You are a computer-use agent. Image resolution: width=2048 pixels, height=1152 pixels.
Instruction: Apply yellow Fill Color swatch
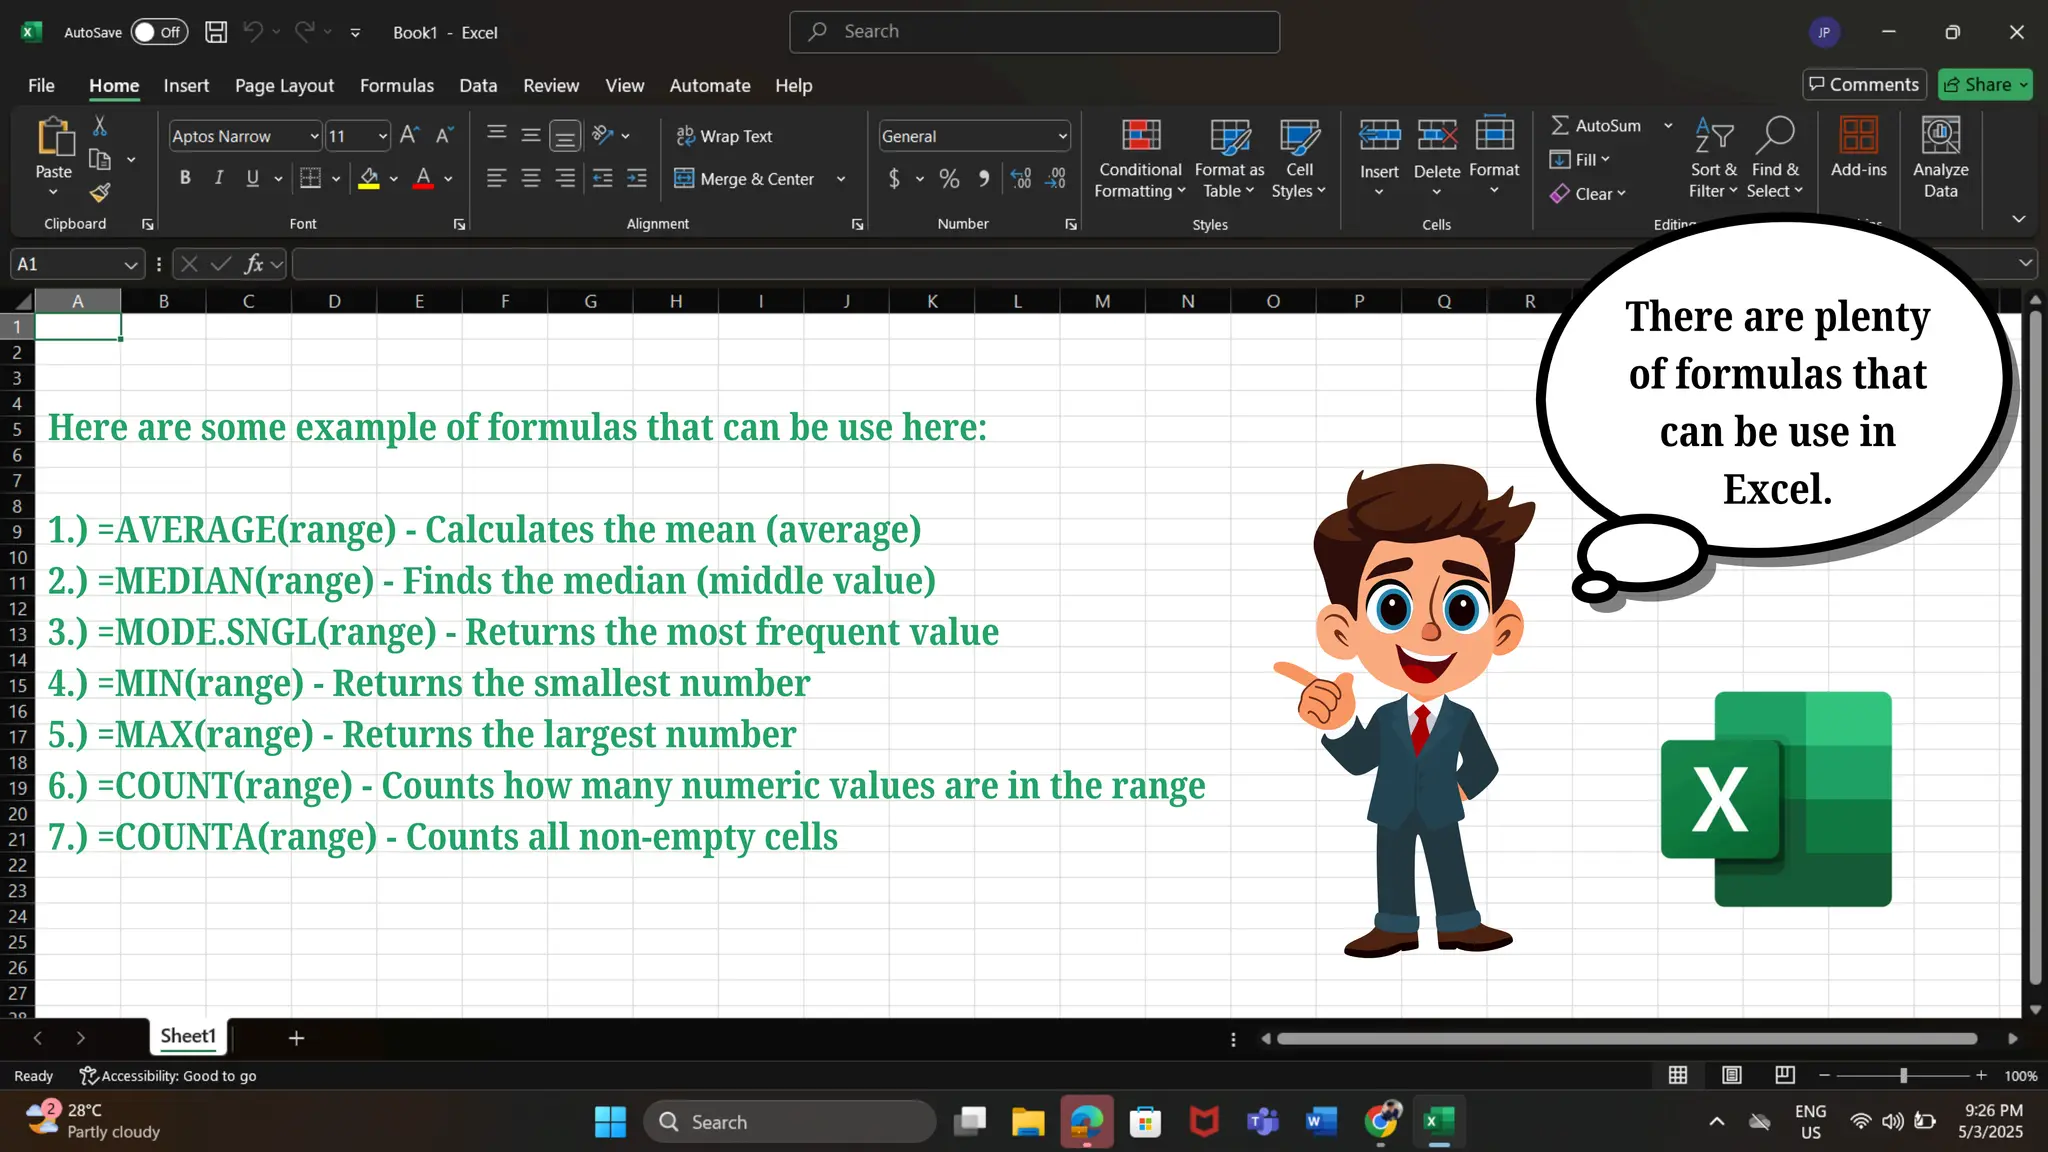pos(369,179)
